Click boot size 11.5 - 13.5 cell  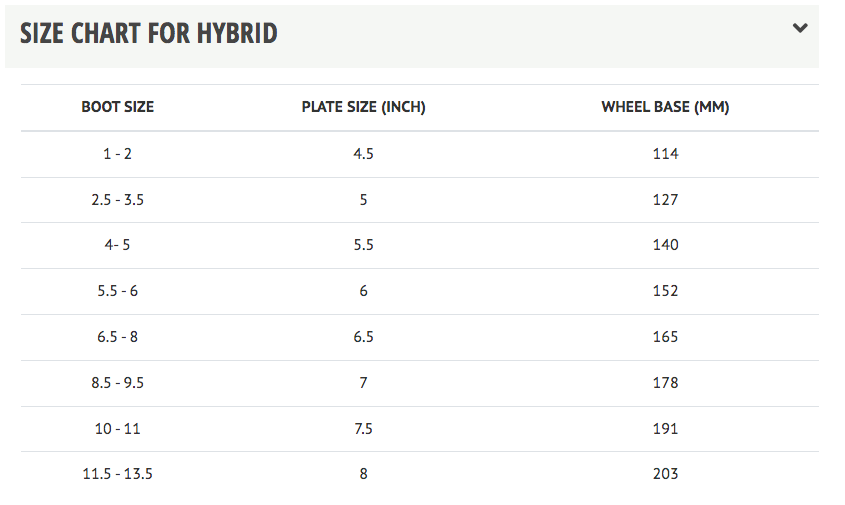tap(117, 474)
